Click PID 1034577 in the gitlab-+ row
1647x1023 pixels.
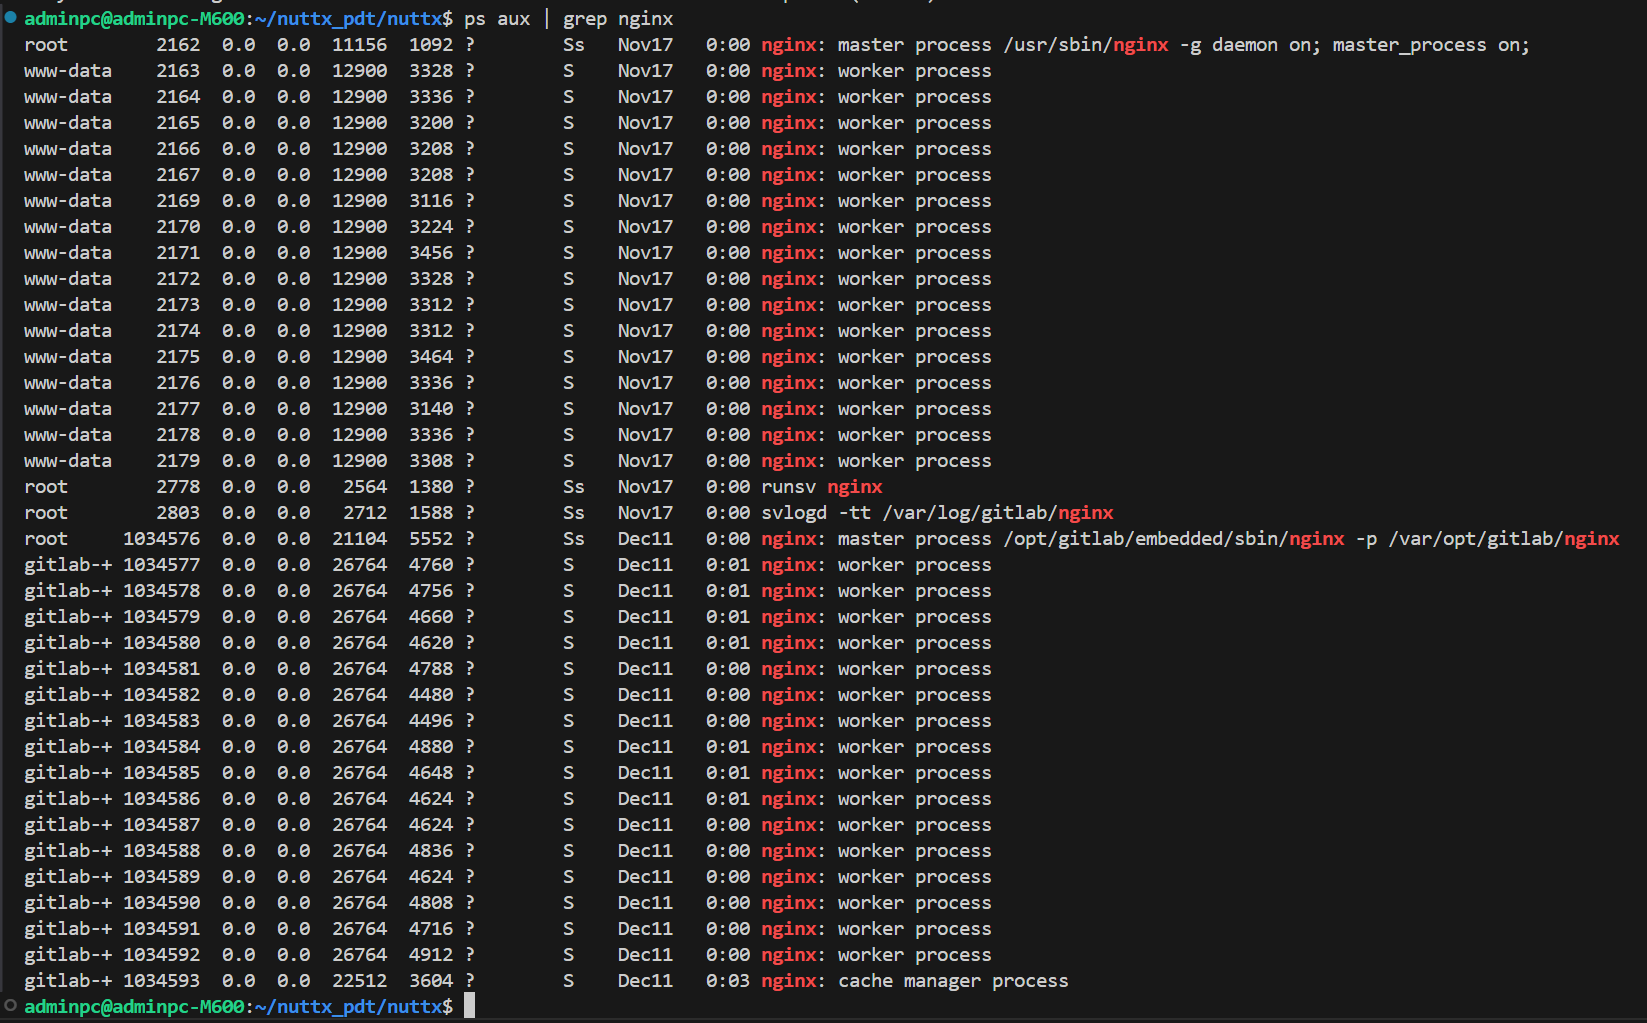coord(161,565)
